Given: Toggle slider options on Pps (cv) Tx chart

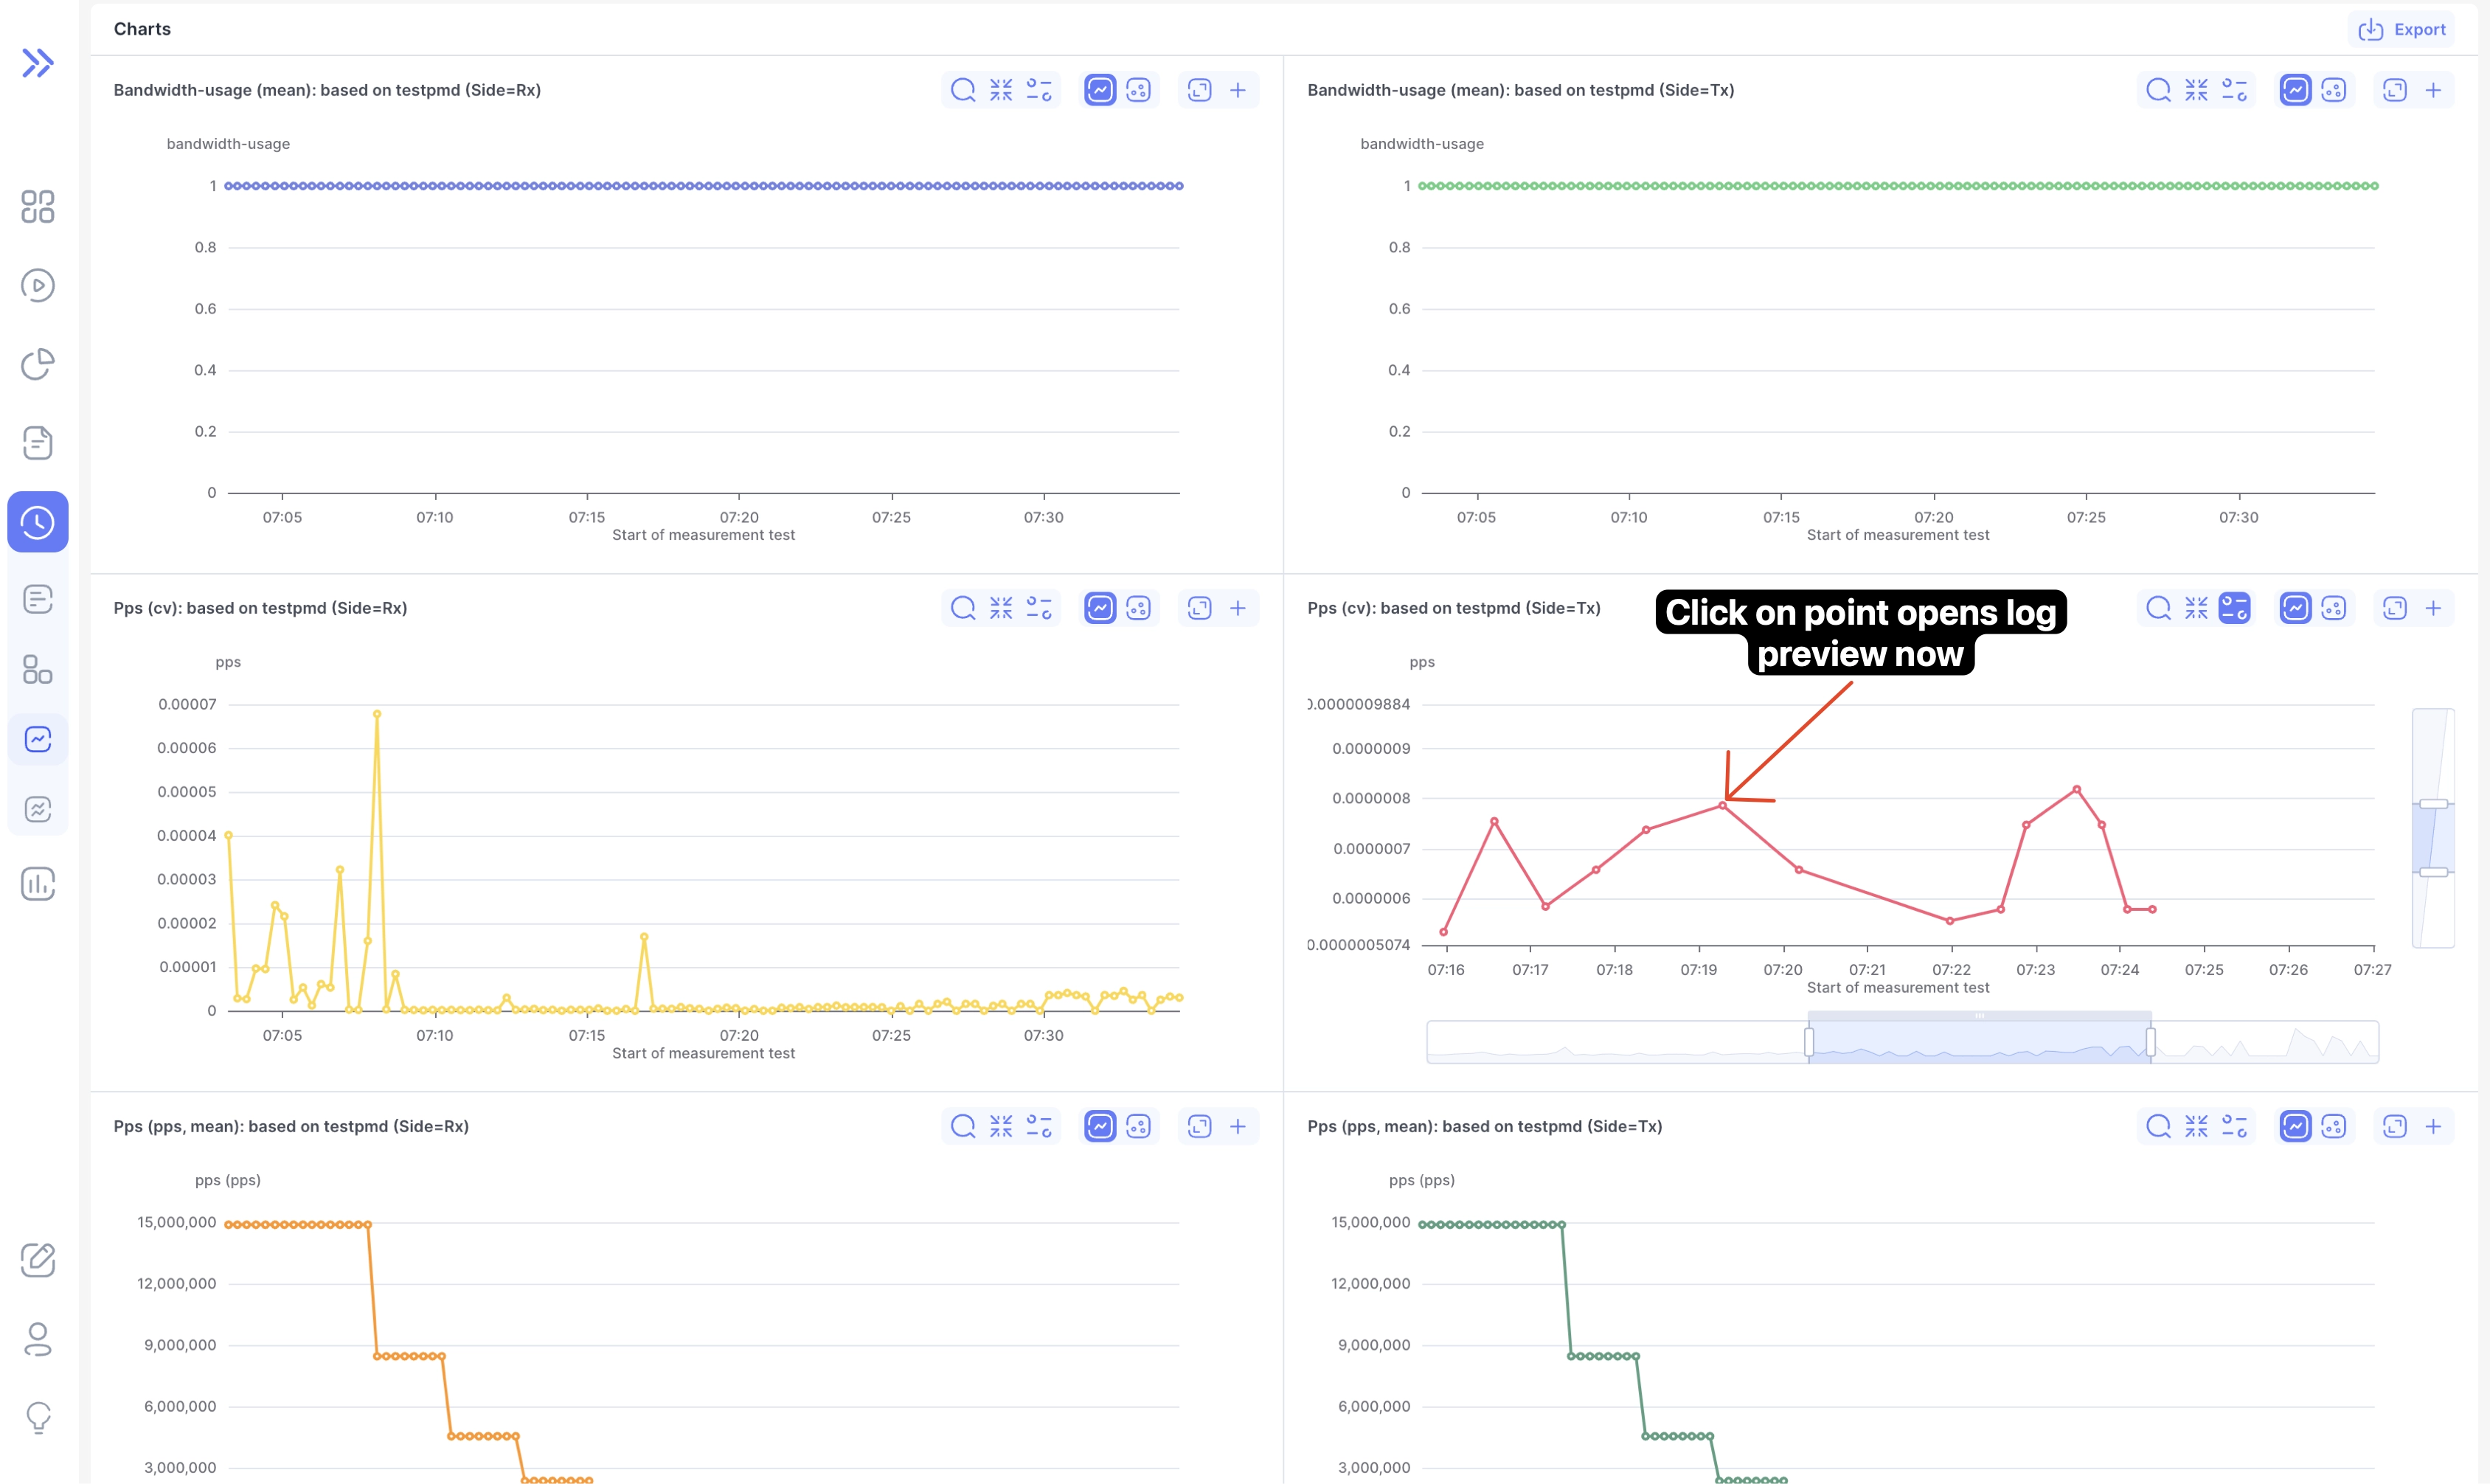Looking at the screenshot, I should click(2234, 608).
